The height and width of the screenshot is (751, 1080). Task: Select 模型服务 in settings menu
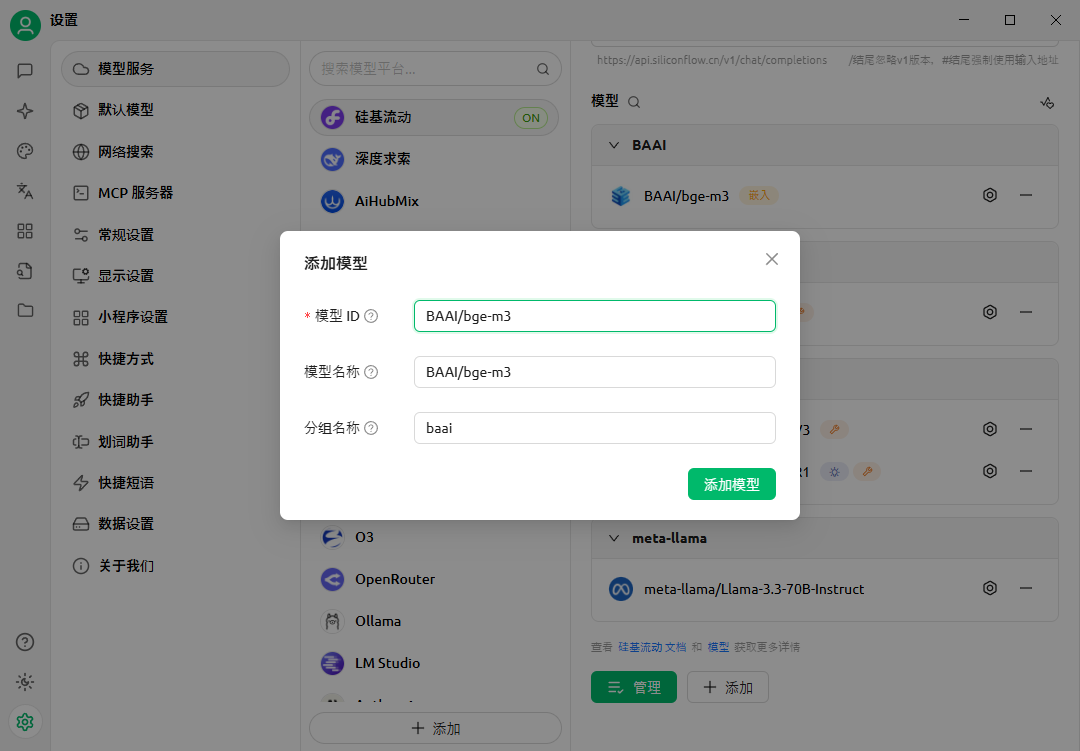(x=176, y=69)
